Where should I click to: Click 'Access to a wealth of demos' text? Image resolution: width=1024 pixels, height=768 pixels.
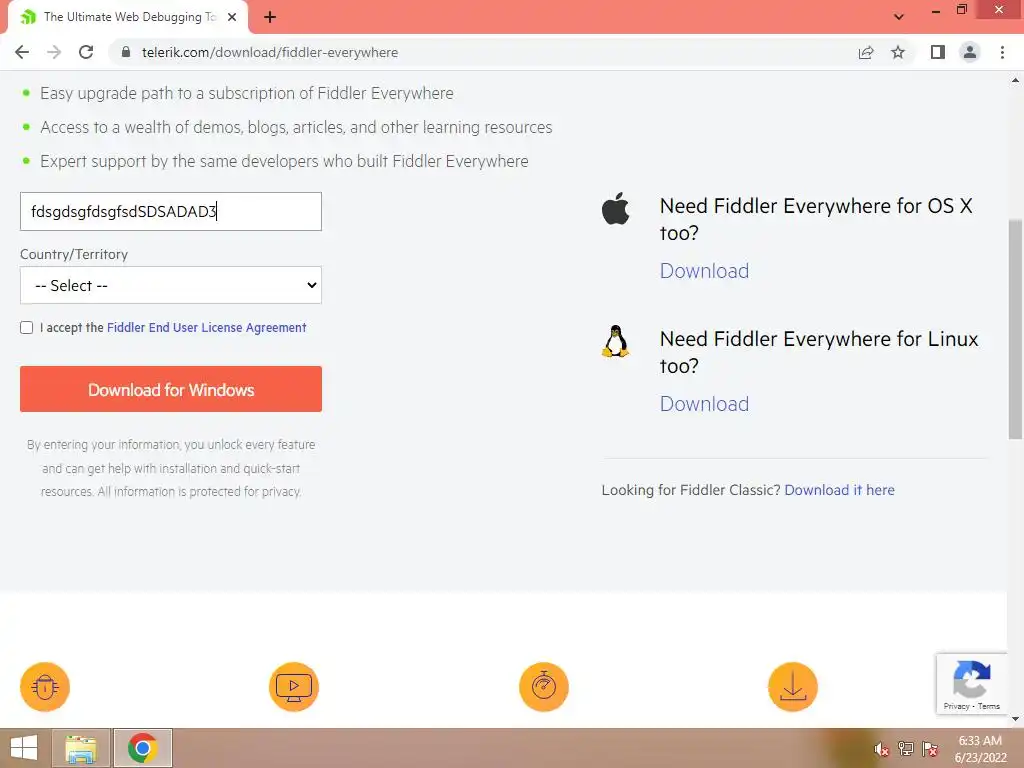[x=296, y=127]
